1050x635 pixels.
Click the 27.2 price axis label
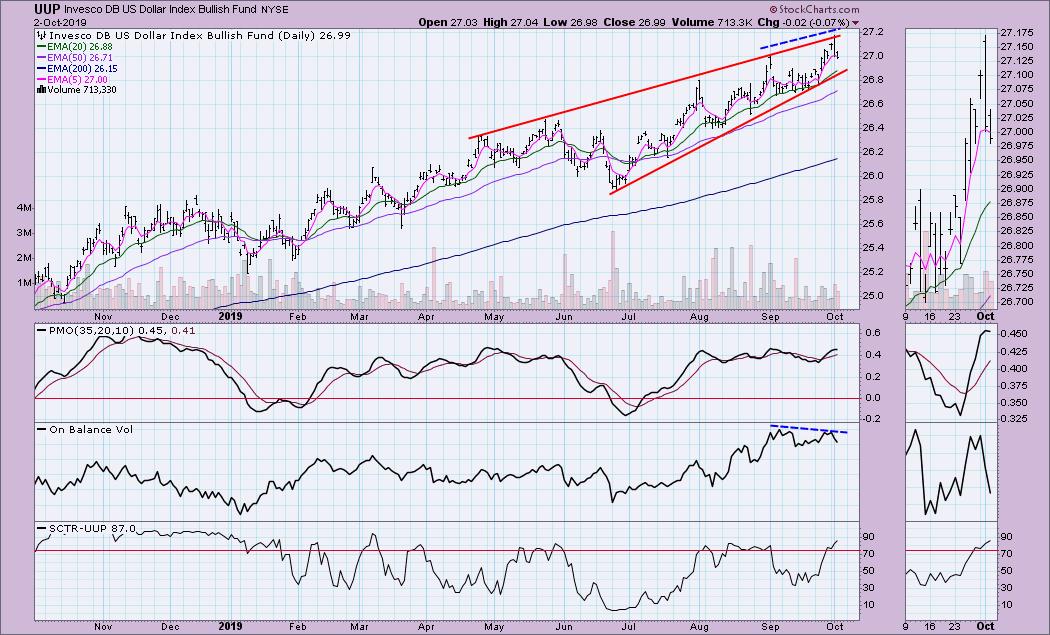click(871, 31)
